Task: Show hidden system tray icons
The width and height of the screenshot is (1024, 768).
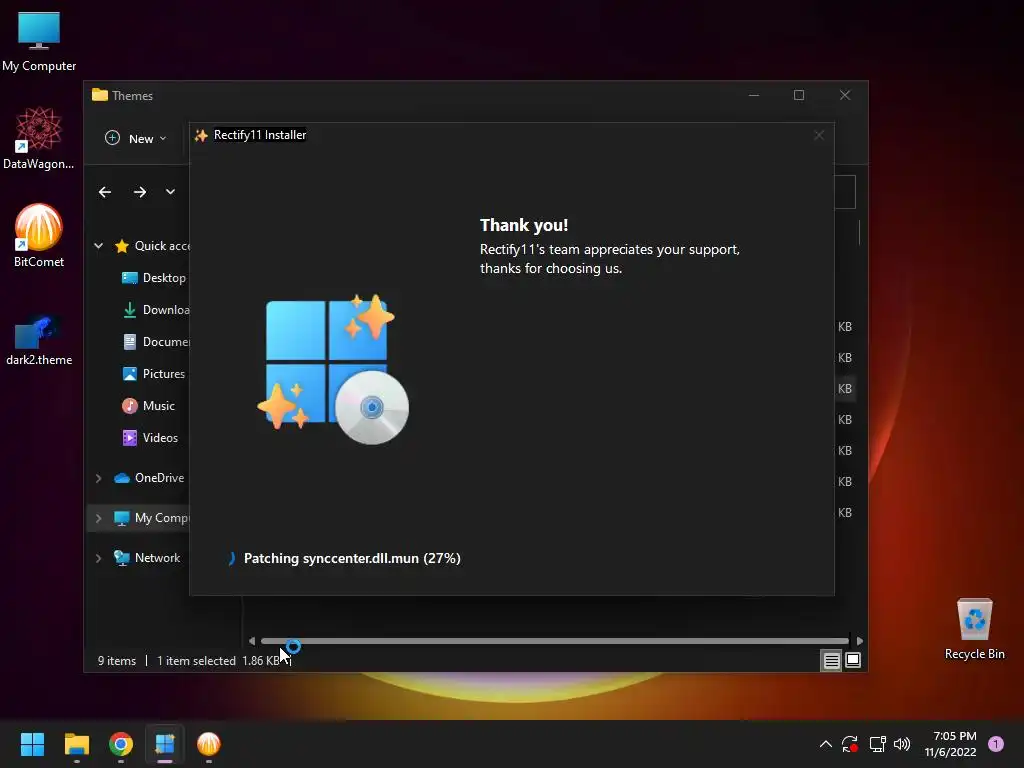Action: click(x=825, y=744)
